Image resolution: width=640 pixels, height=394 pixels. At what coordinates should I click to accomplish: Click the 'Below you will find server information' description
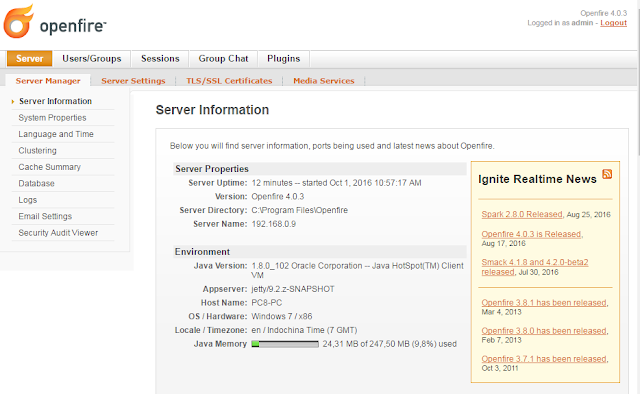coord(332,146)
